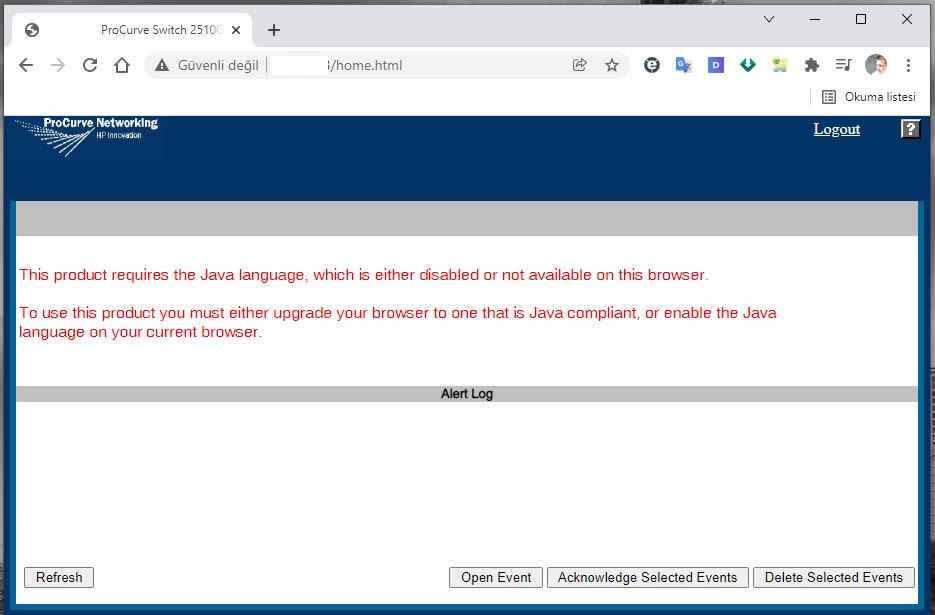
Task: Click the share page icon in address bar
Action: pos(579,65)
